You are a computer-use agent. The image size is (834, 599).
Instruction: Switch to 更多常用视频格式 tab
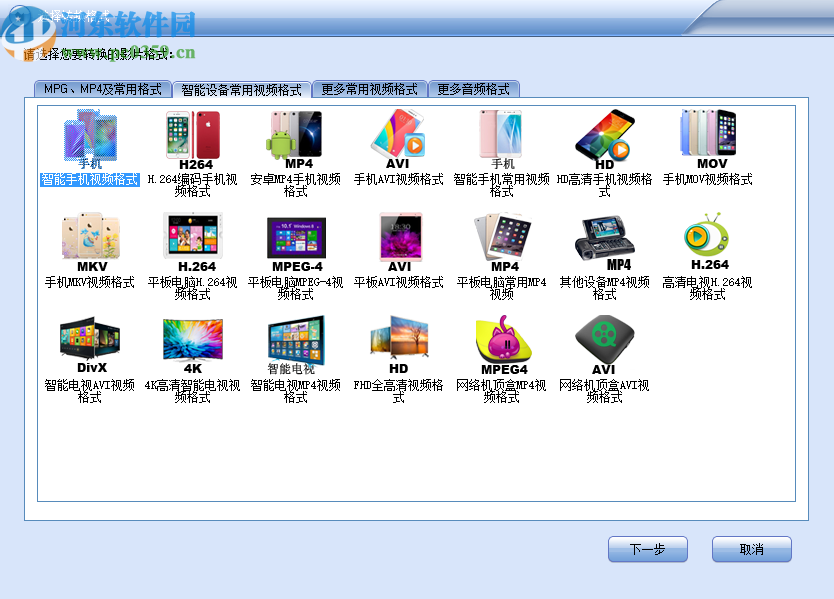pyautogui.click(x=370, y=89)
